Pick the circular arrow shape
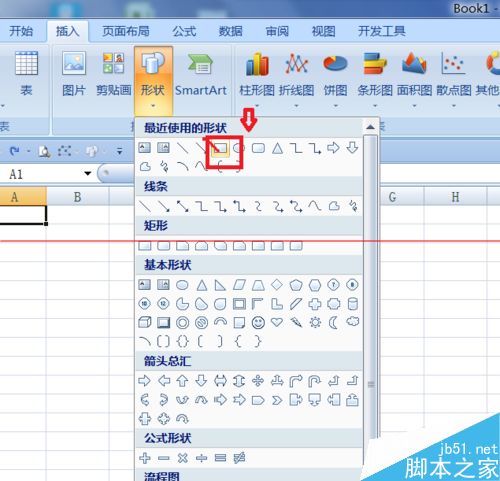This screenshot has width=500, height=481. (182, 418)
